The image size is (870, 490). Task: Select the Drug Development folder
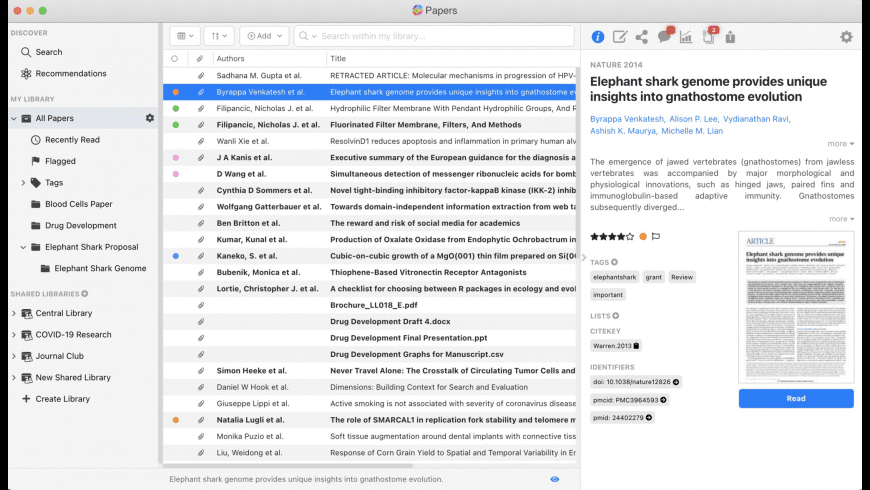tap(80, 225)
